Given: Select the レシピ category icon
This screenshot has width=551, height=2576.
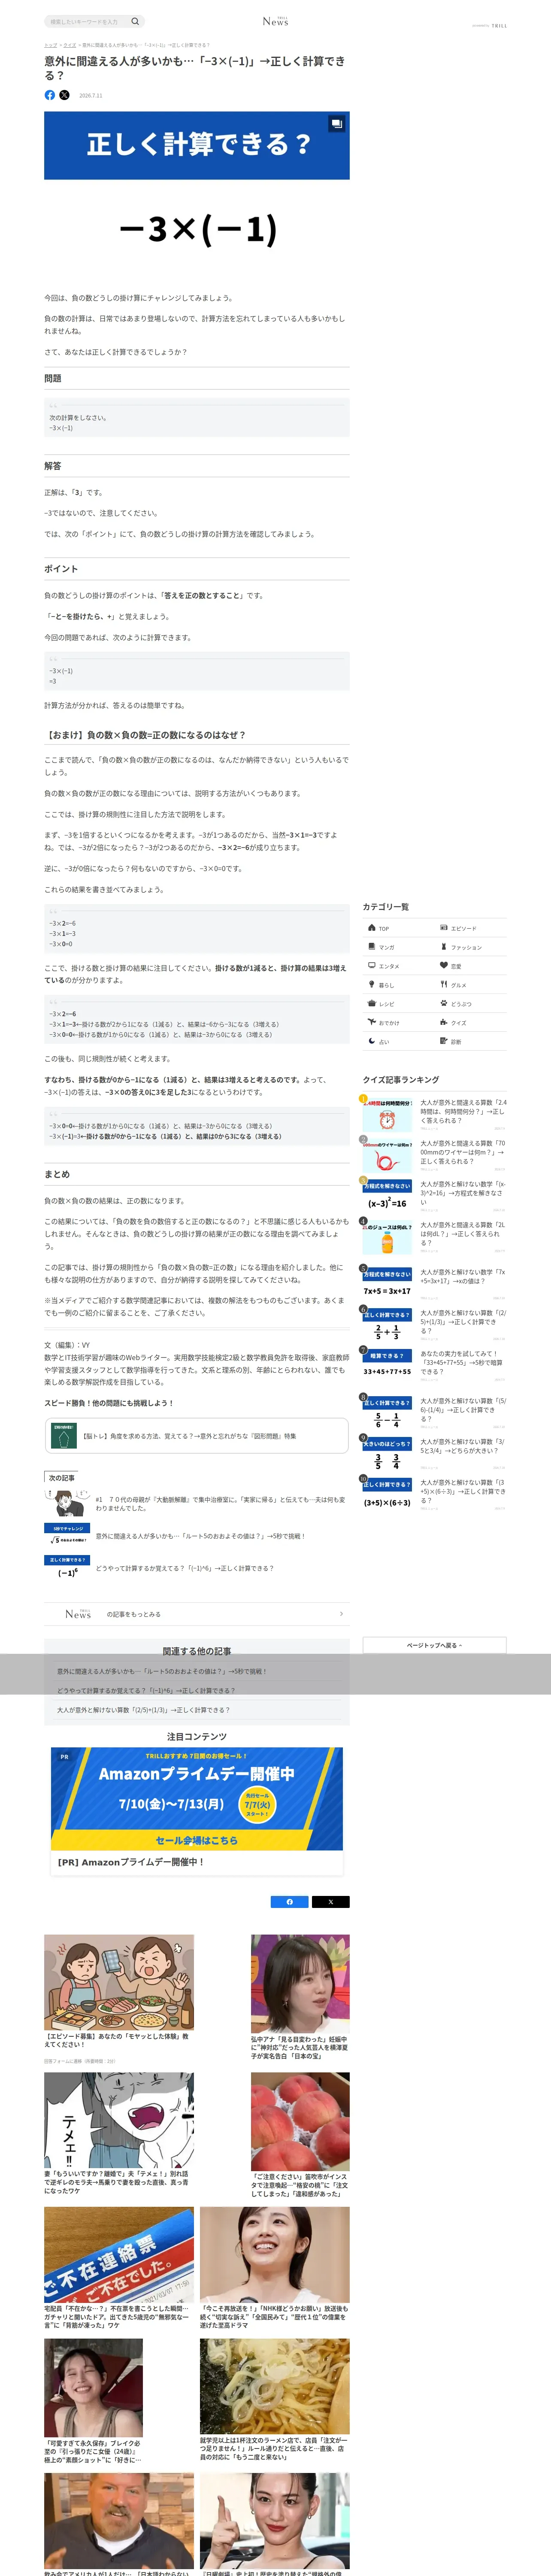Looking at the screenshot, I should coord(372,1003).
